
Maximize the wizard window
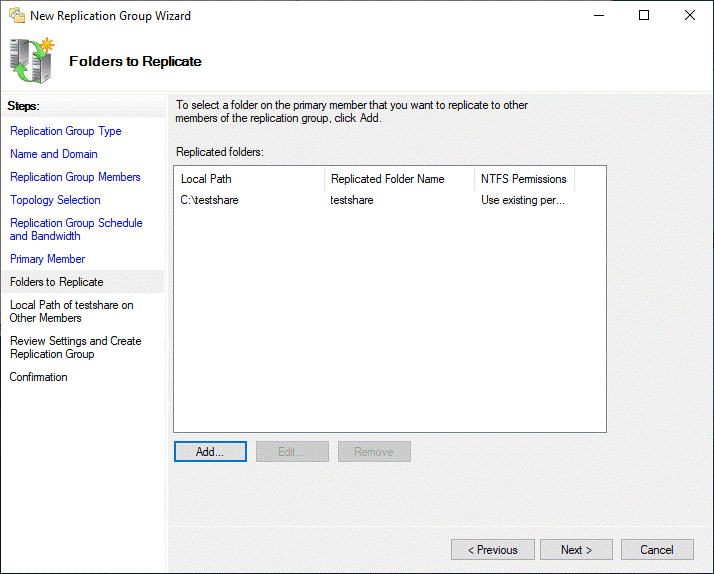coord(644,16)
